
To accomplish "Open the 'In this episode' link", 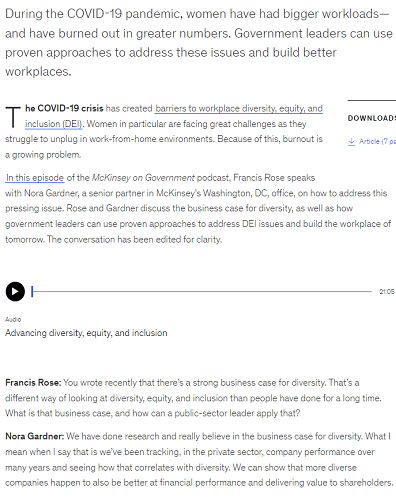I will (x=35, y=178).
